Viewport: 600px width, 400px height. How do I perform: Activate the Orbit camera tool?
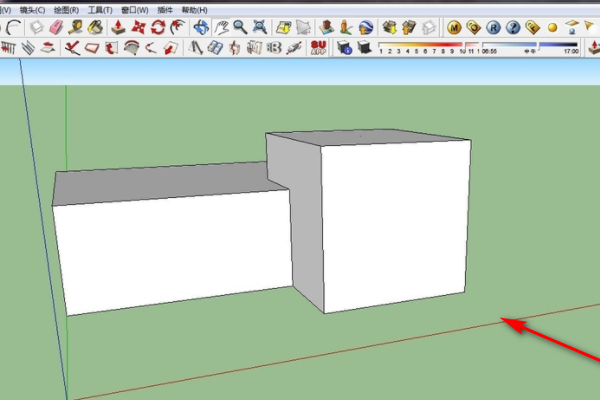point(201,26)
